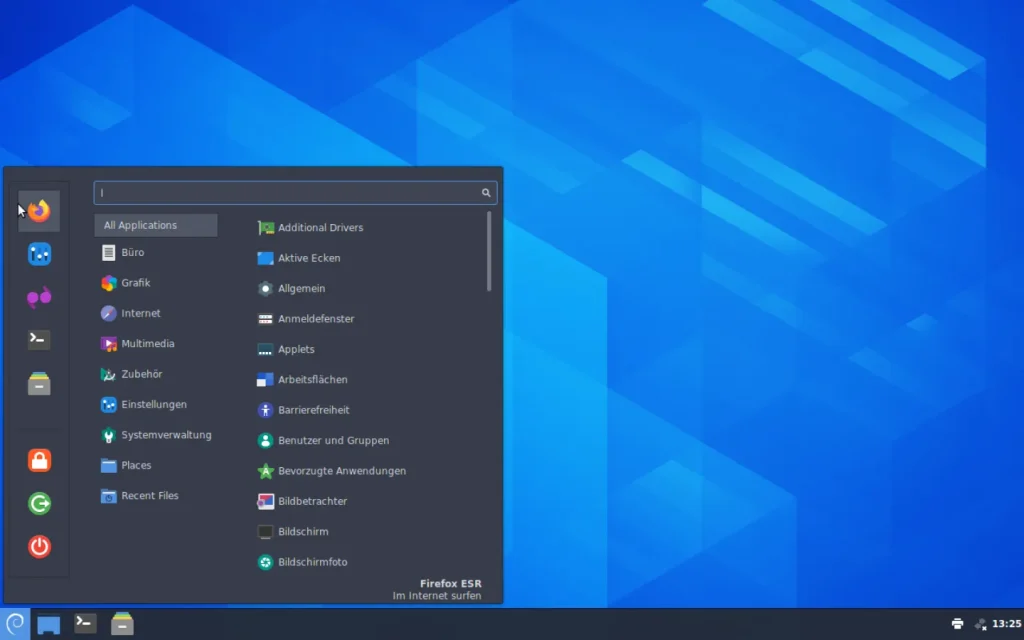
Task: Launch Additional Drivers application
Action: click(x=320, y=228)
